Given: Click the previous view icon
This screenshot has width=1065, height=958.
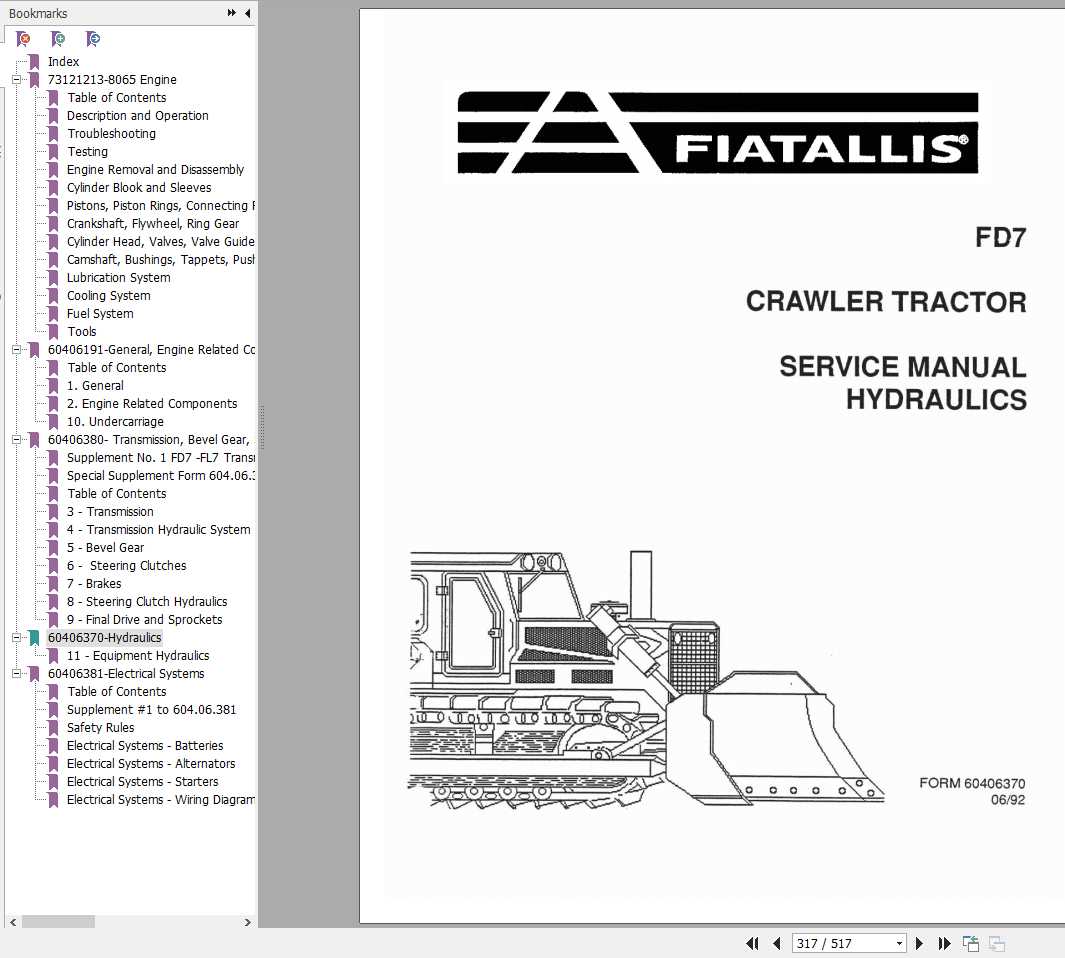Looking at the screenshot, I should click(971, 943).
